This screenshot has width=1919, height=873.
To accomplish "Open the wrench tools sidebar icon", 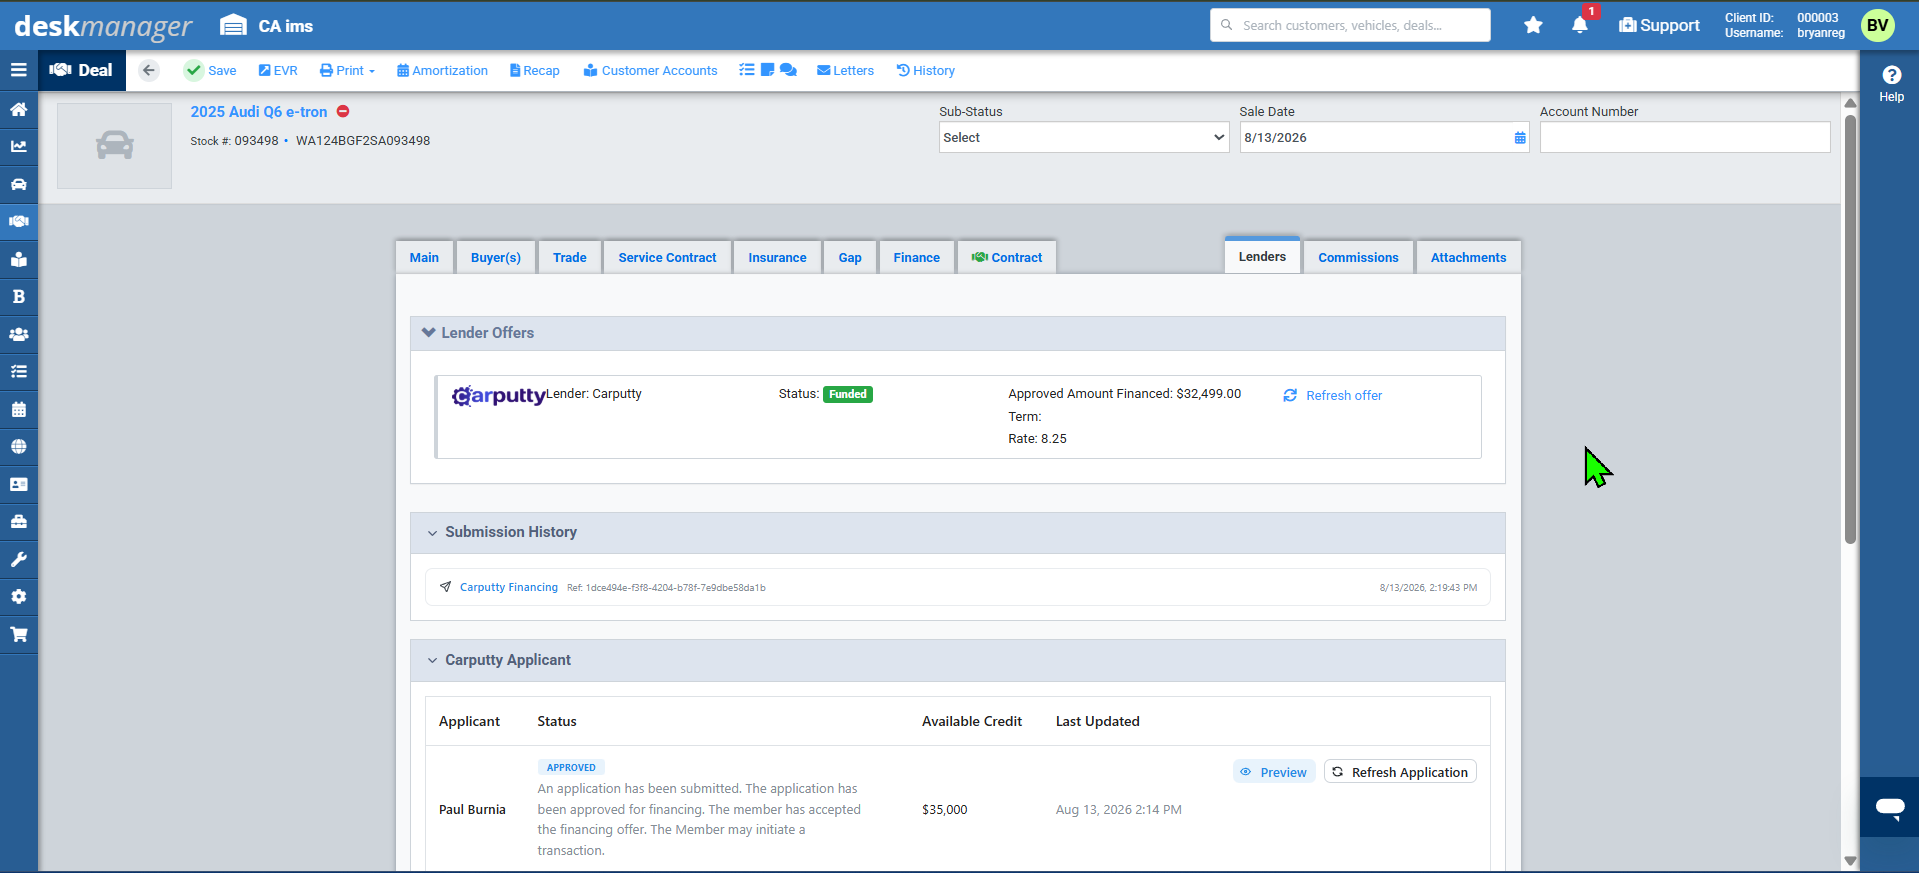I will pyautogui.click(x=18, y=559).
